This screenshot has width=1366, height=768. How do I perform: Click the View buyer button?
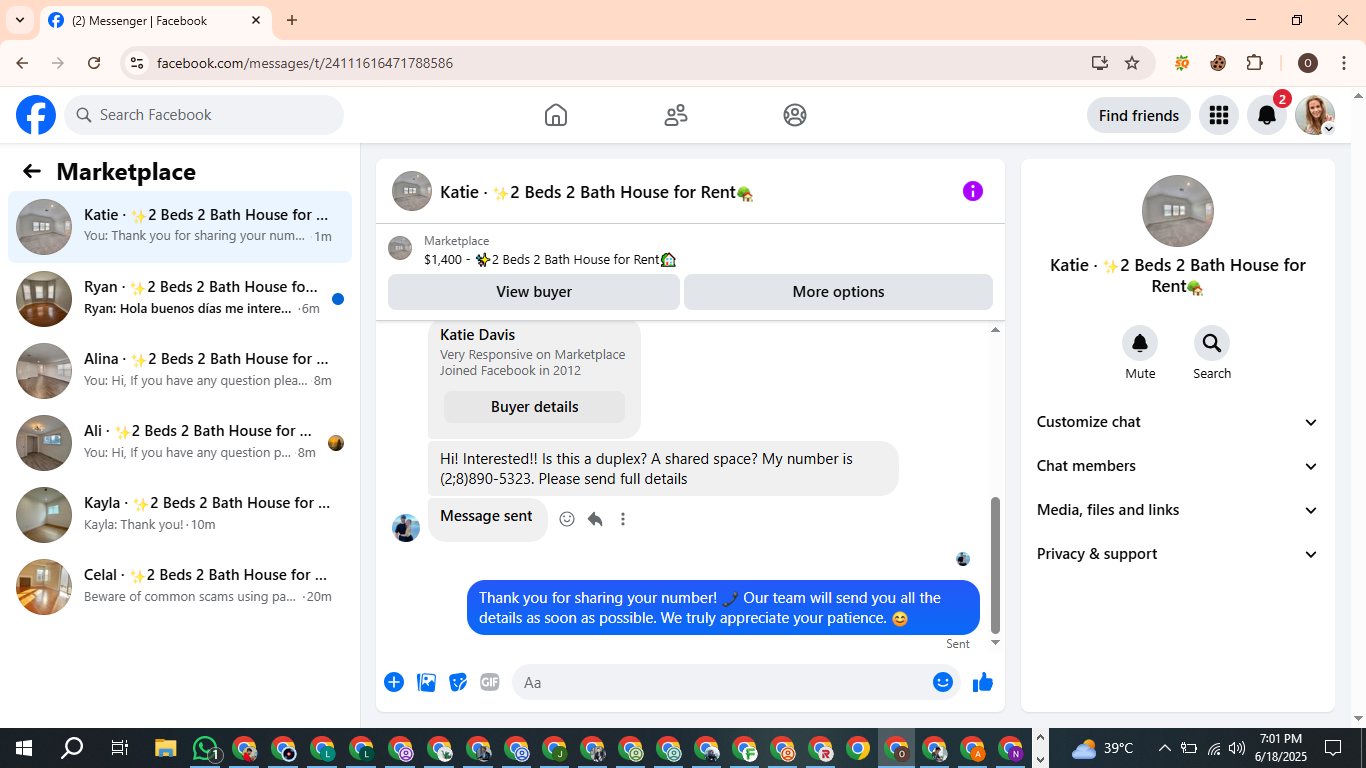click(x=534, y=292)
